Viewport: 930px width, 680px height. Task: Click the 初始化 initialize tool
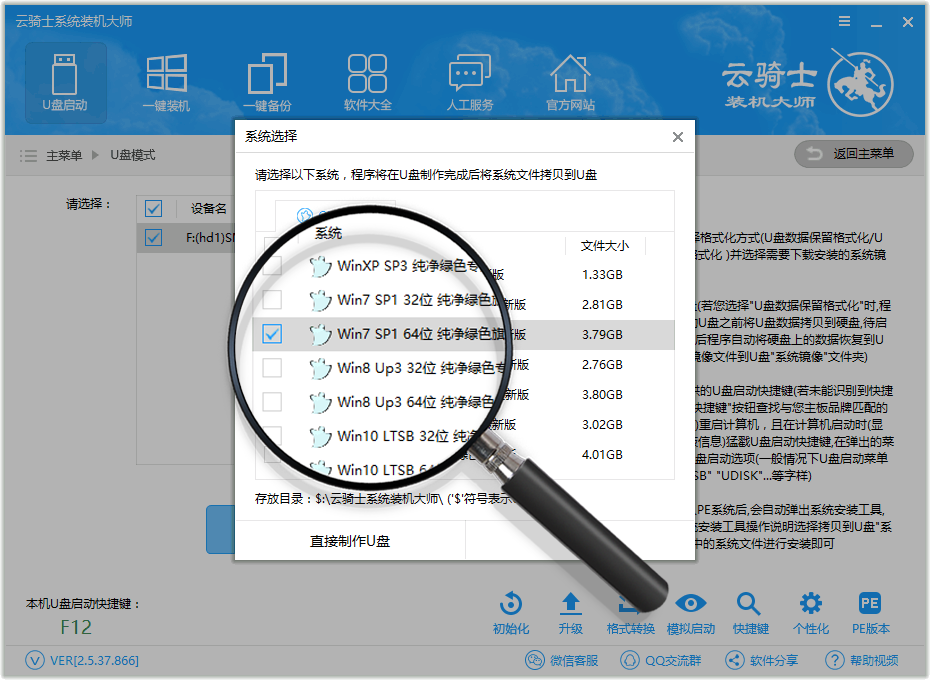[511, 614]
